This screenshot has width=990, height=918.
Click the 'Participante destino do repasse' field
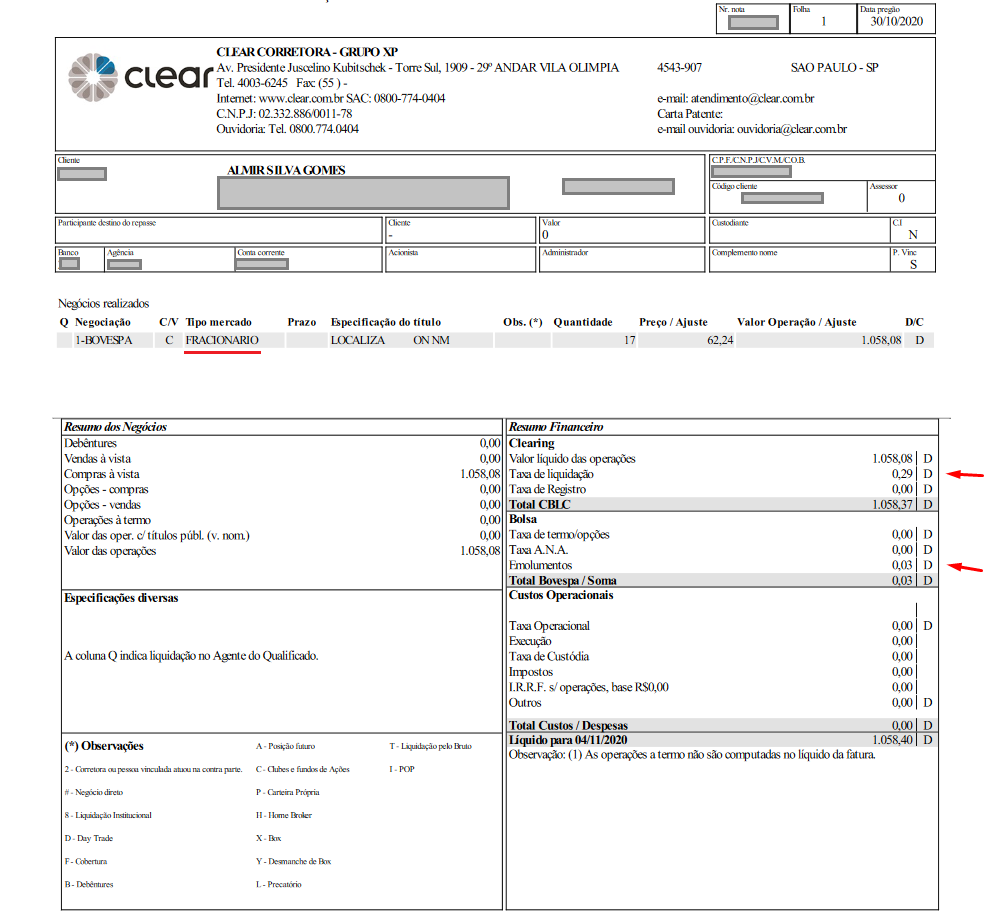pyautogui.click(x=218, y=230)
